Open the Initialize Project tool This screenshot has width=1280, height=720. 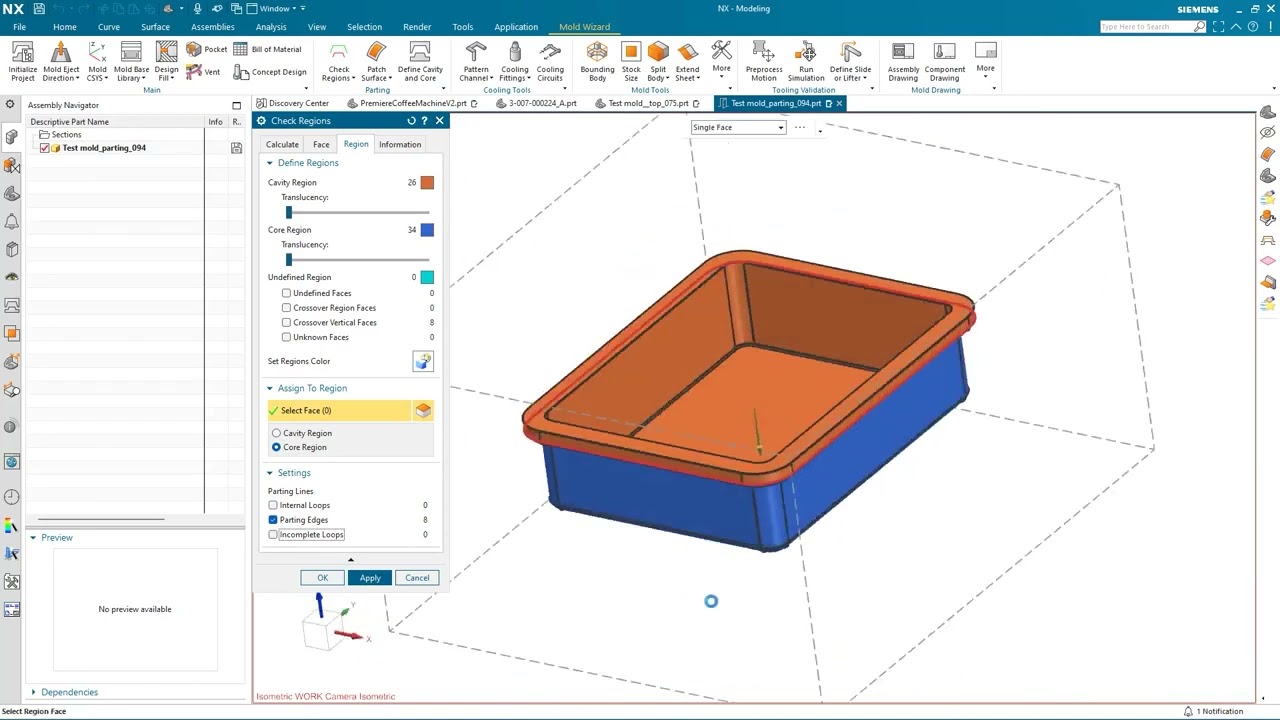[23, 61]
